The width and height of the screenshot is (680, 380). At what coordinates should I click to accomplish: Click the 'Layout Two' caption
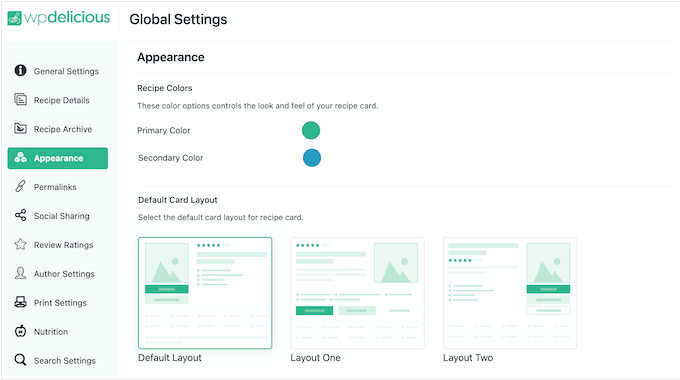coord(468,358)
